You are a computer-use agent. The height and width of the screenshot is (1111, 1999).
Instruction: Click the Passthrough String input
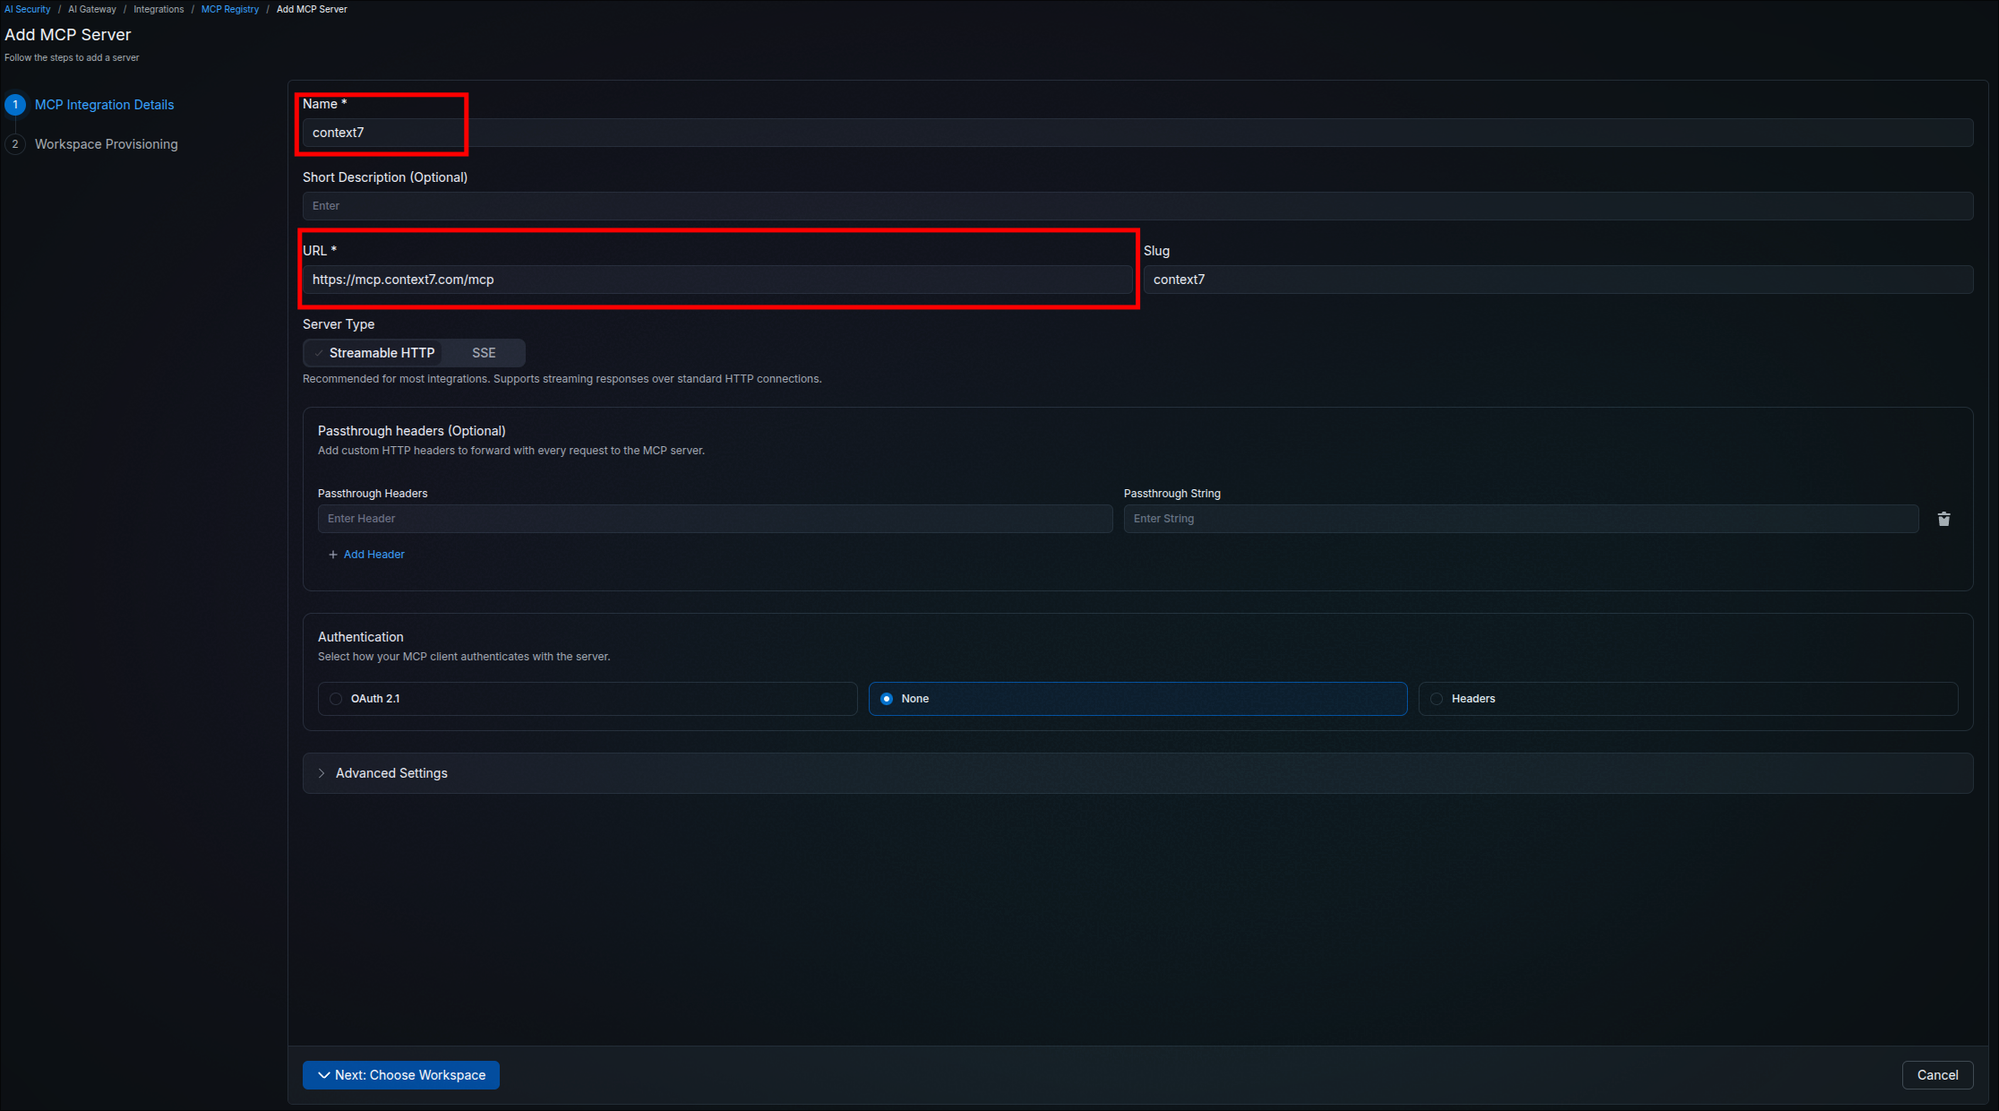coord(1521,518)
